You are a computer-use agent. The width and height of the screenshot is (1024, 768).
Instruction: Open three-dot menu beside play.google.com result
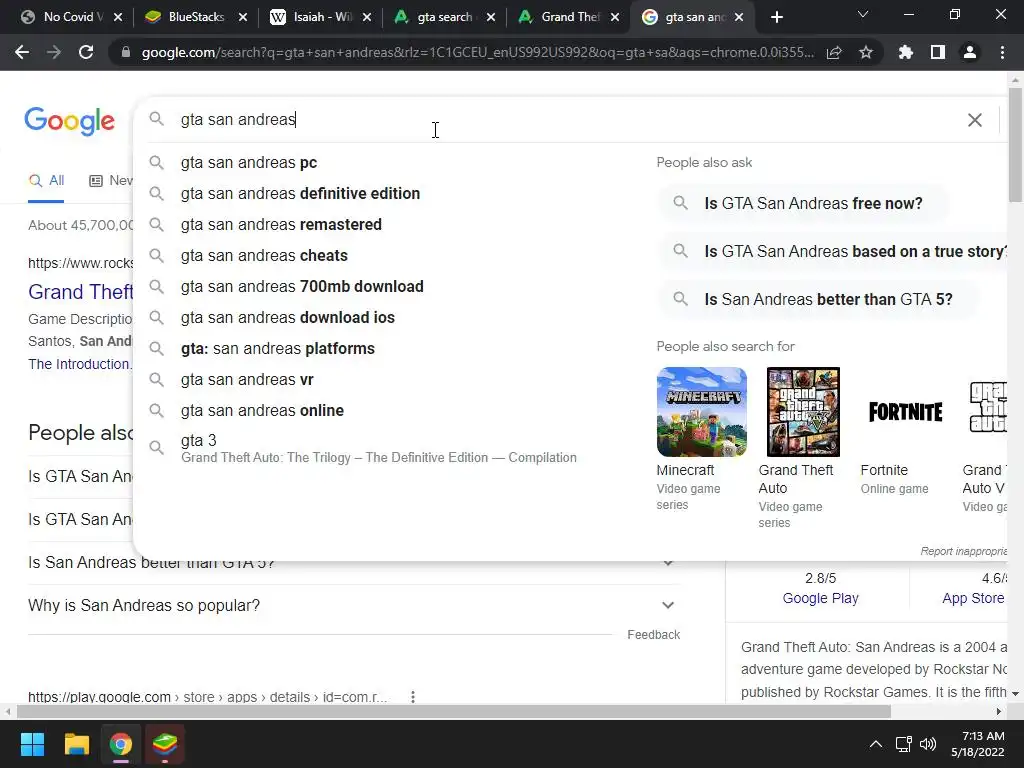(x=413, y=697)
